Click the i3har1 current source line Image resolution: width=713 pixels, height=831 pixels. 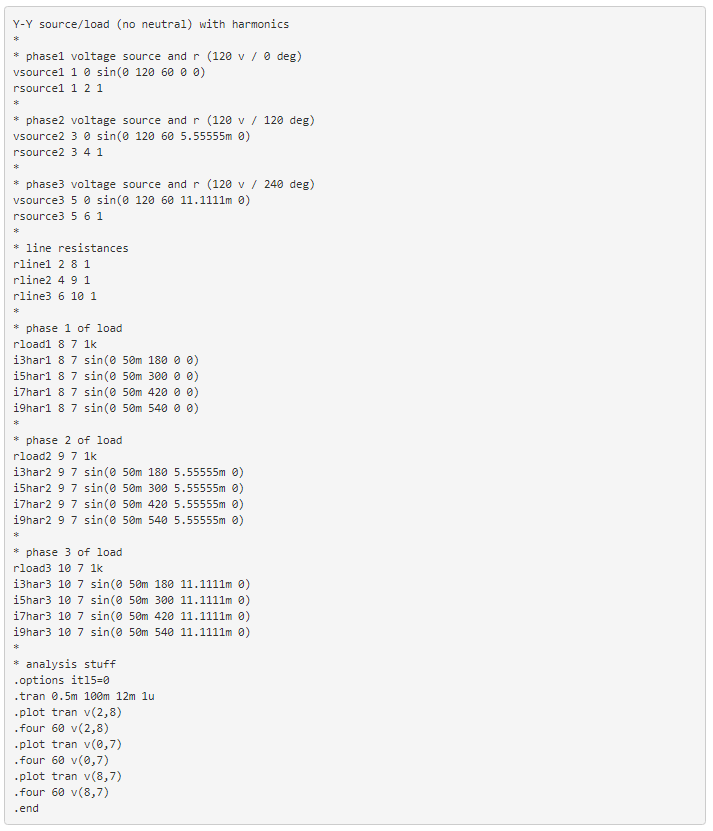click(106, 360)
